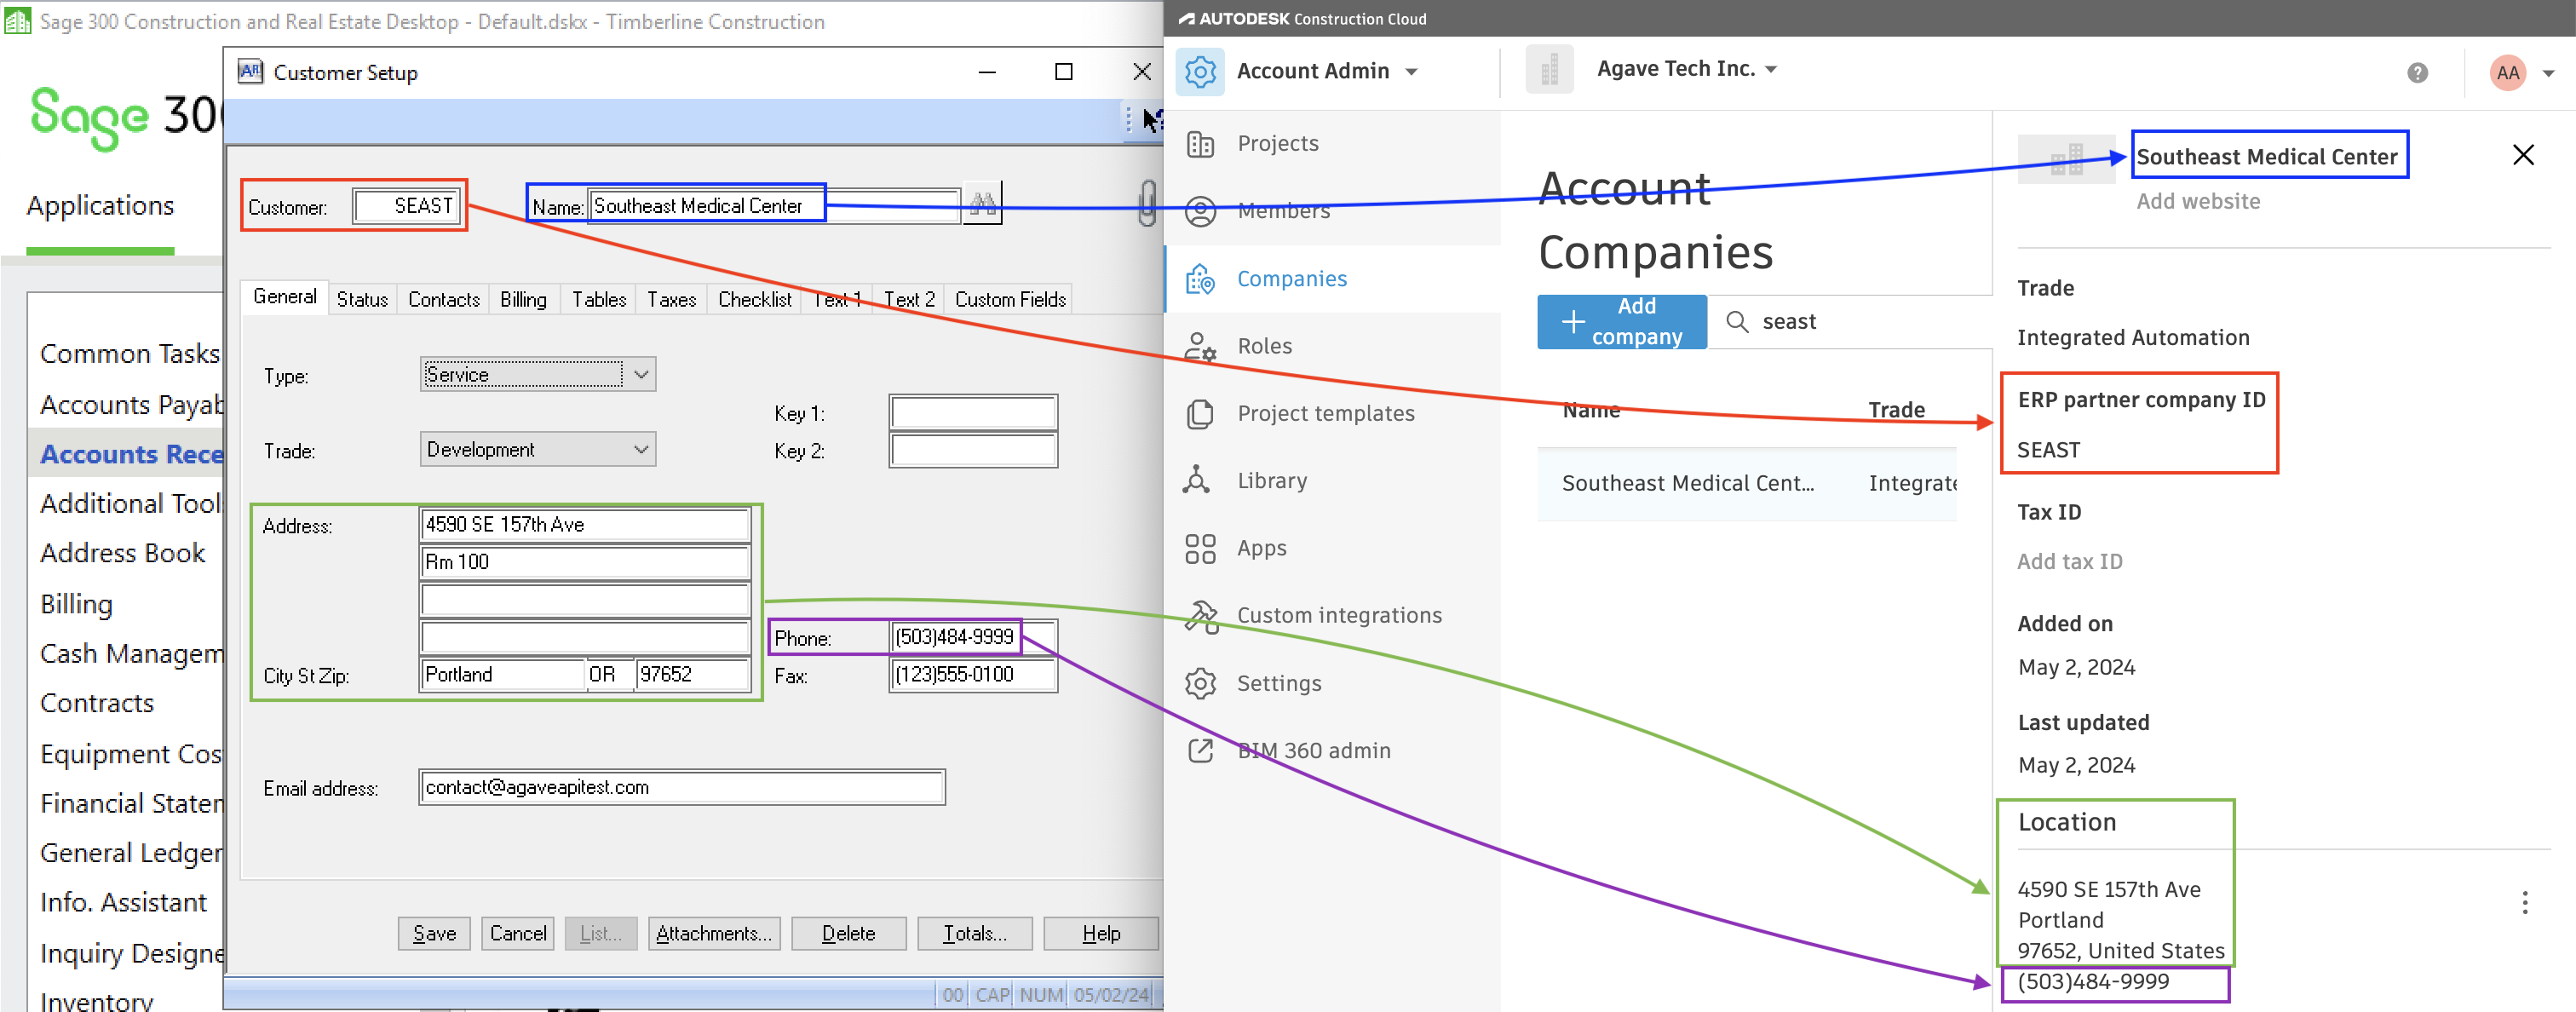The height and width of the screenshot is (1012, 2576).
Task: Click the Save button
Action: (434, 934)
